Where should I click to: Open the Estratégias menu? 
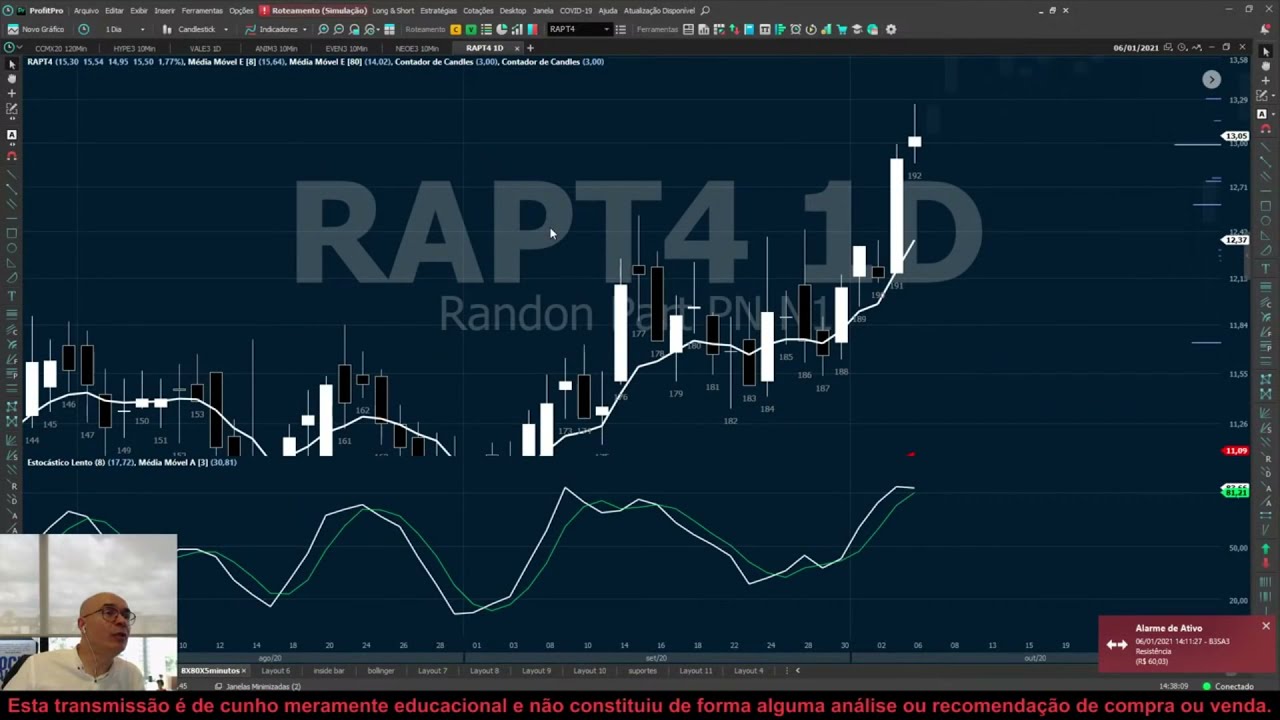point(439,10)
